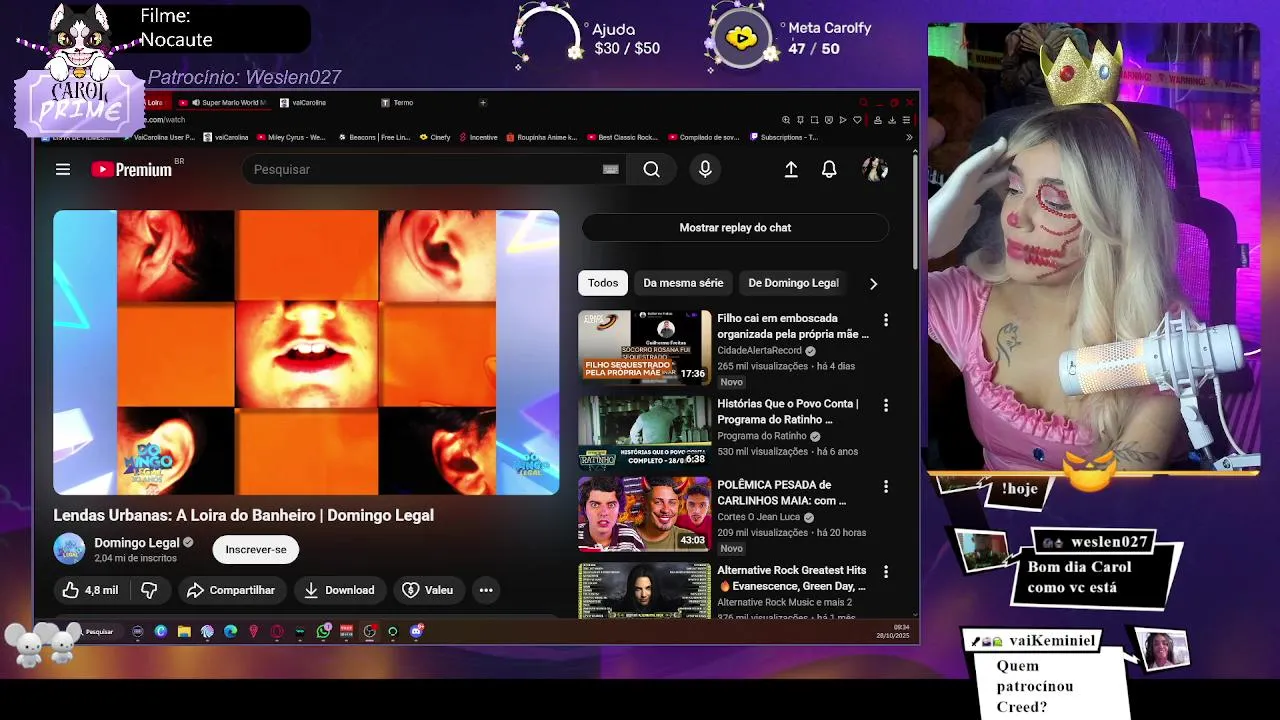Open the Subscriptions bookmark
1280x720 pixels.
pyautogui.click(x=785, y=137)
